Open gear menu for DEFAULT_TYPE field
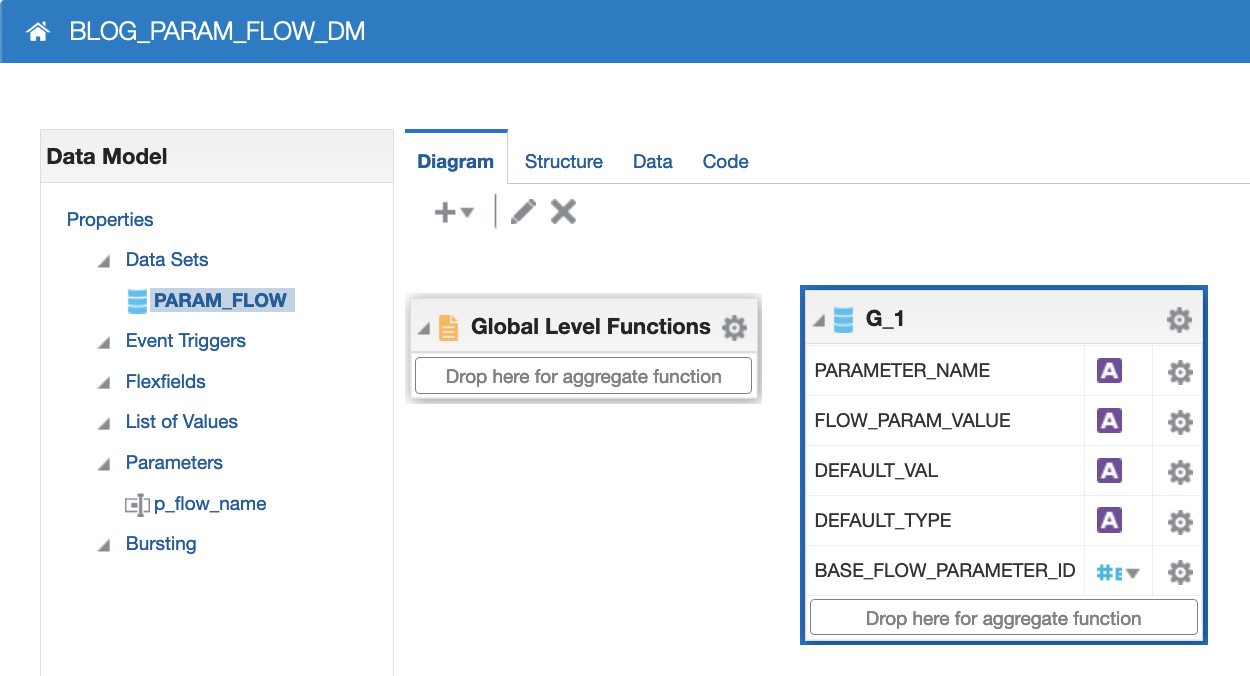The width and height of the screenshot is (1250, 676). (x=1180, y=521)
